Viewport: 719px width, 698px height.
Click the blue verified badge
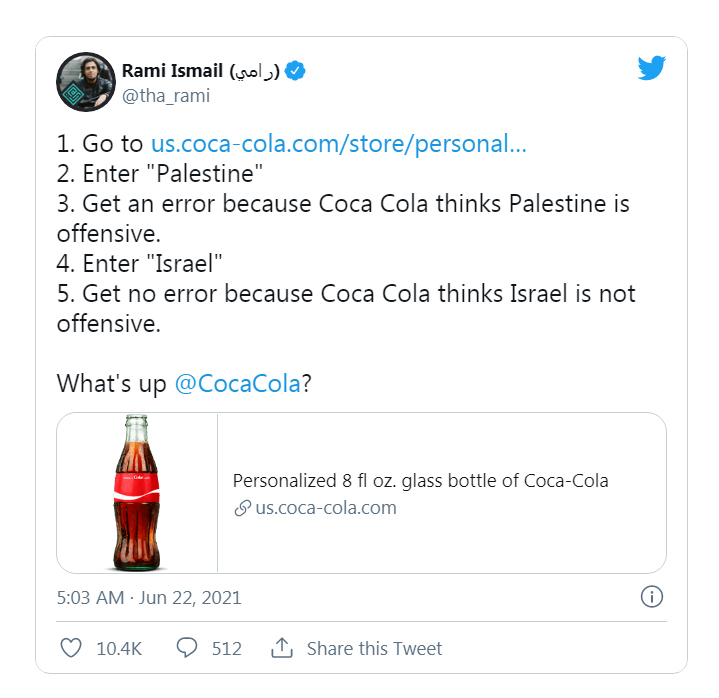tap(296, 71)
